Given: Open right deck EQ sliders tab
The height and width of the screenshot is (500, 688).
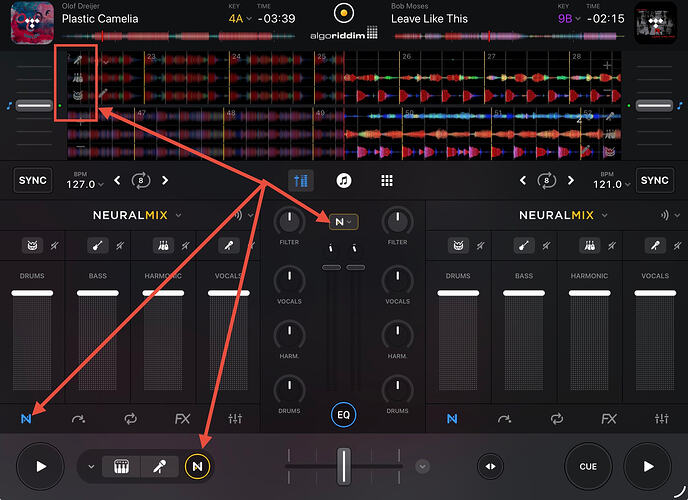Looking at the screenshot, I should (x=662, y=419).
